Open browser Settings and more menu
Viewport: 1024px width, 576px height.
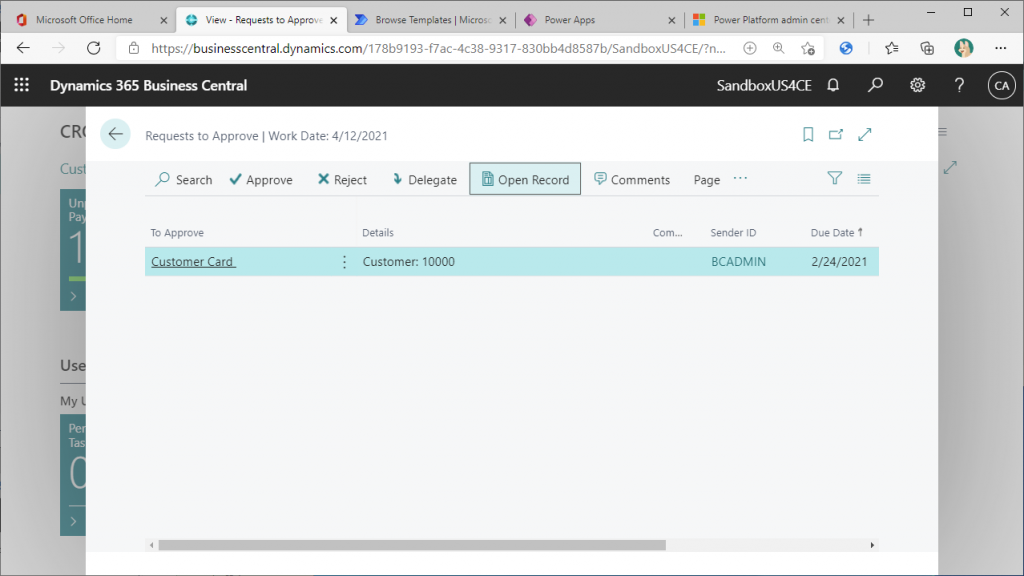pos(1000,48)
